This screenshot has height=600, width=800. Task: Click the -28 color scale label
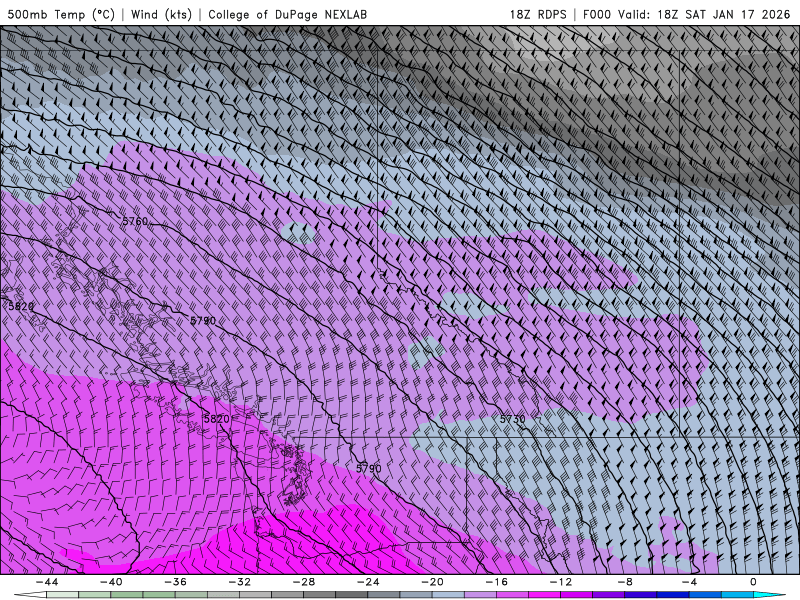tap(304, 582)
